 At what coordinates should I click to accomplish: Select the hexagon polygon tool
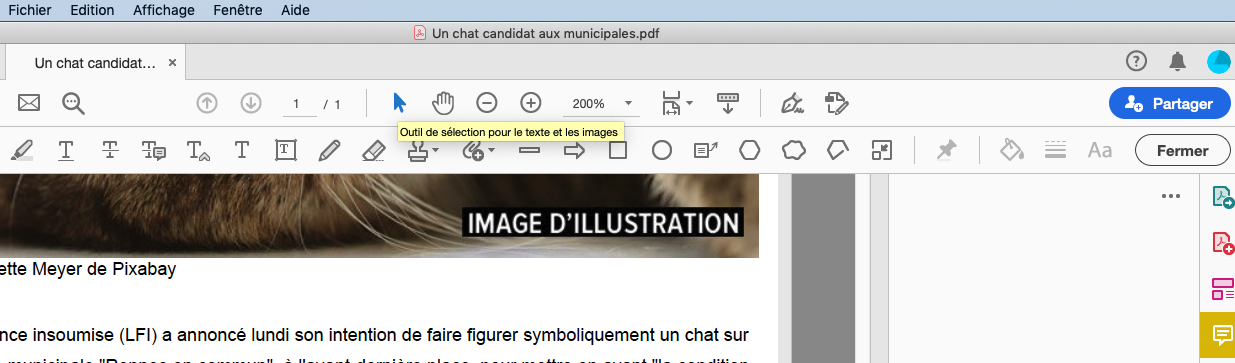pyautogui.click(x=750, y=150)
